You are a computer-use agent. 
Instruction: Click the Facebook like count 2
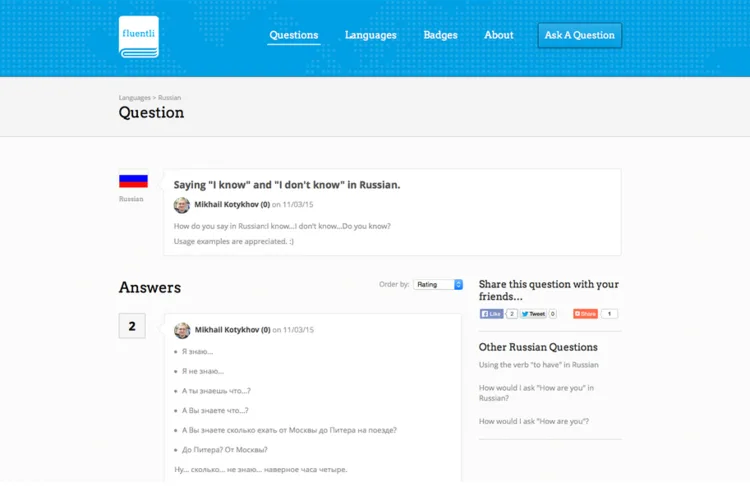[512, 314]
